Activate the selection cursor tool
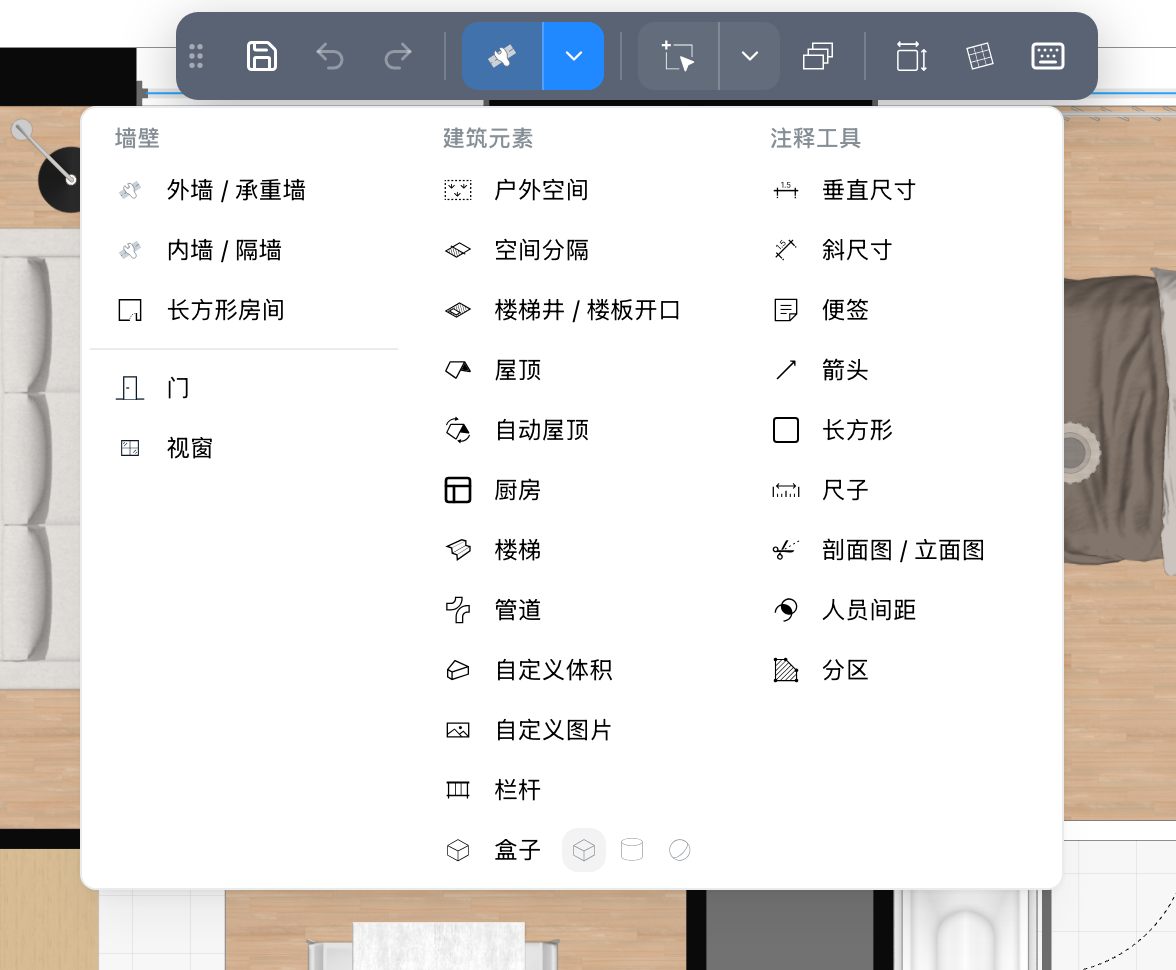The height and width of the screenshot is (970, 1176). pos(677,56)
